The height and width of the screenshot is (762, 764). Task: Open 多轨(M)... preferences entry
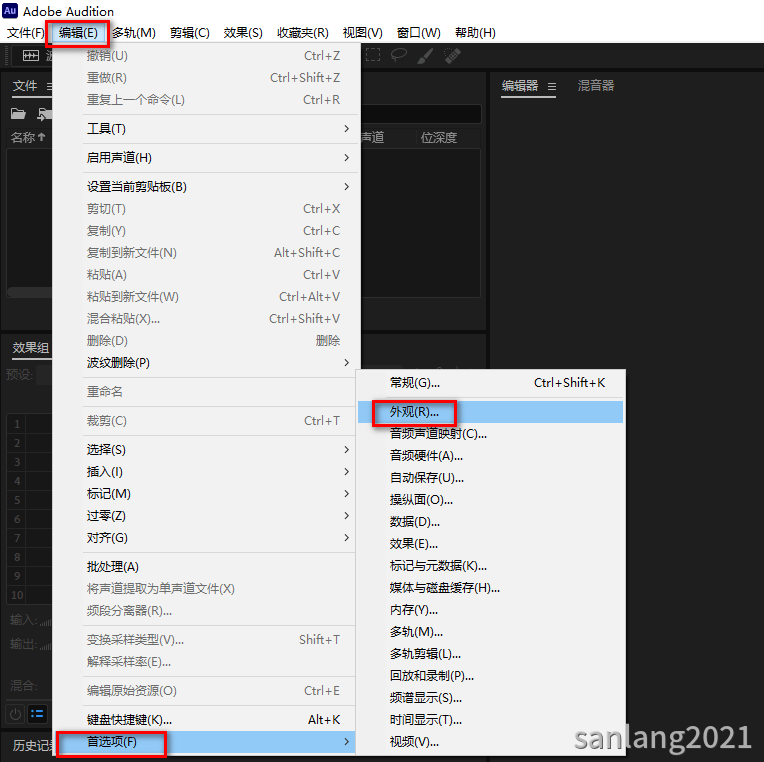490,632
